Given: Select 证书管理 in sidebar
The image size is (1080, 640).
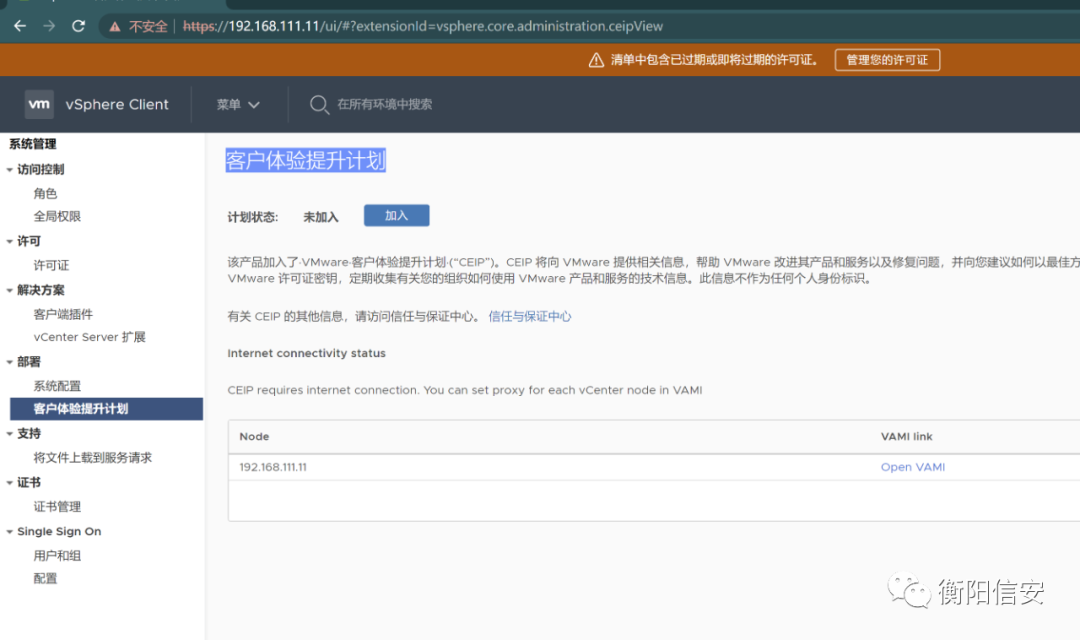Looking at the screenshot, I should pyautogui.click(x=57, y=506).
